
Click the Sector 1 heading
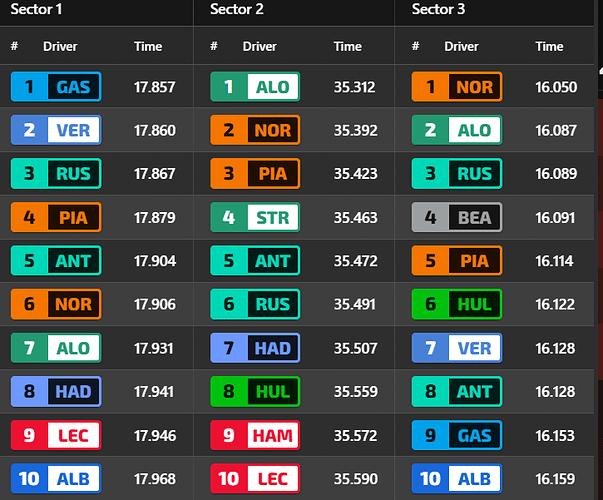[x=37, y=10]
